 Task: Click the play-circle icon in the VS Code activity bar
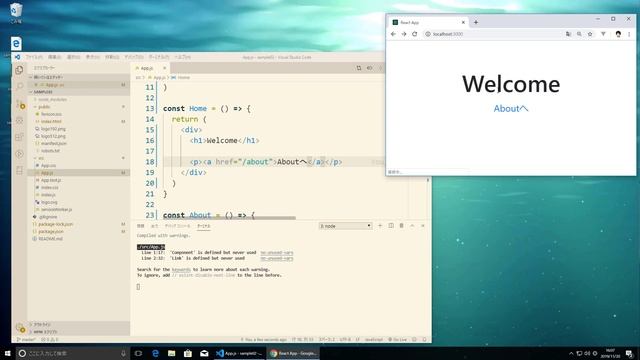pyautogui.click(x=19, y=154)
